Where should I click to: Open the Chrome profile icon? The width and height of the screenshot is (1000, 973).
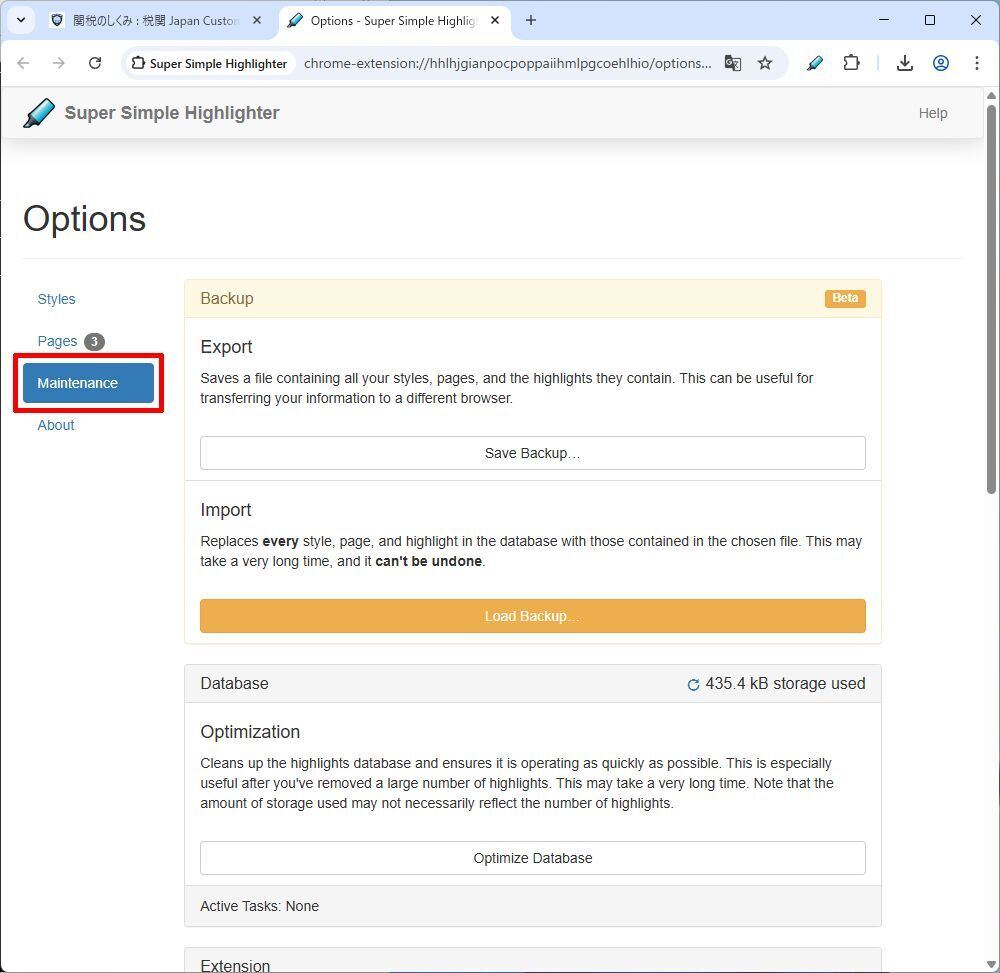[941, 63]
